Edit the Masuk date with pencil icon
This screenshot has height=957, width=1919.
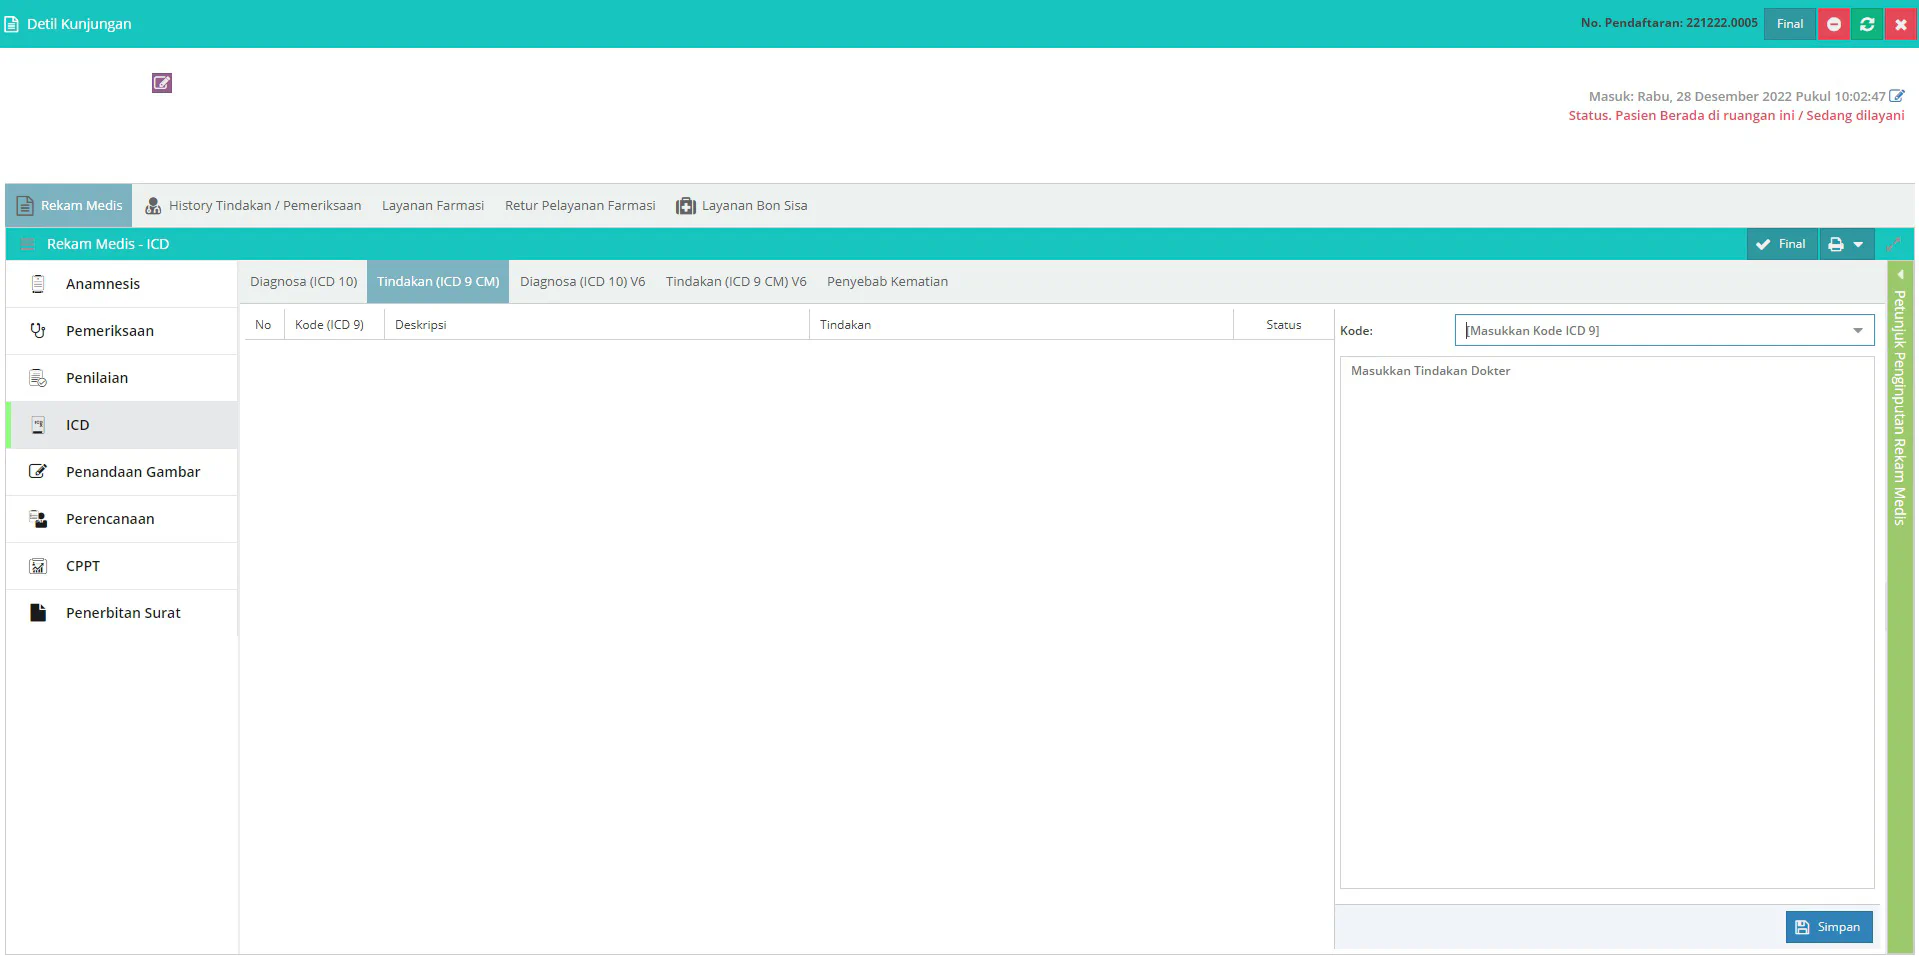[x=1896, y=96]
